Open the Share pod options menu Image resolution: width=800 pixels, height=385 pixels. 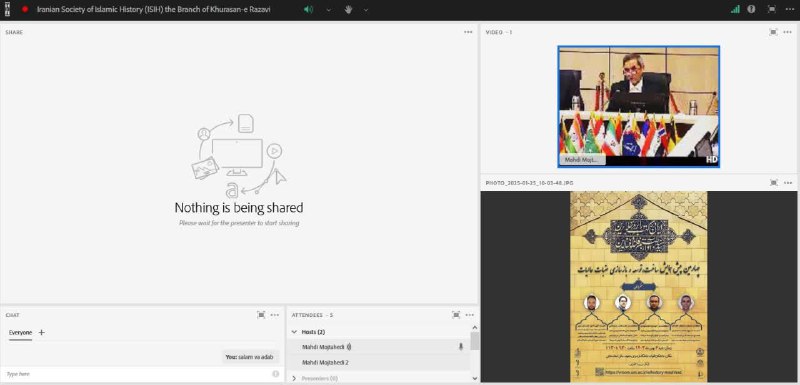pyautogui.click(x=468, y=32)
